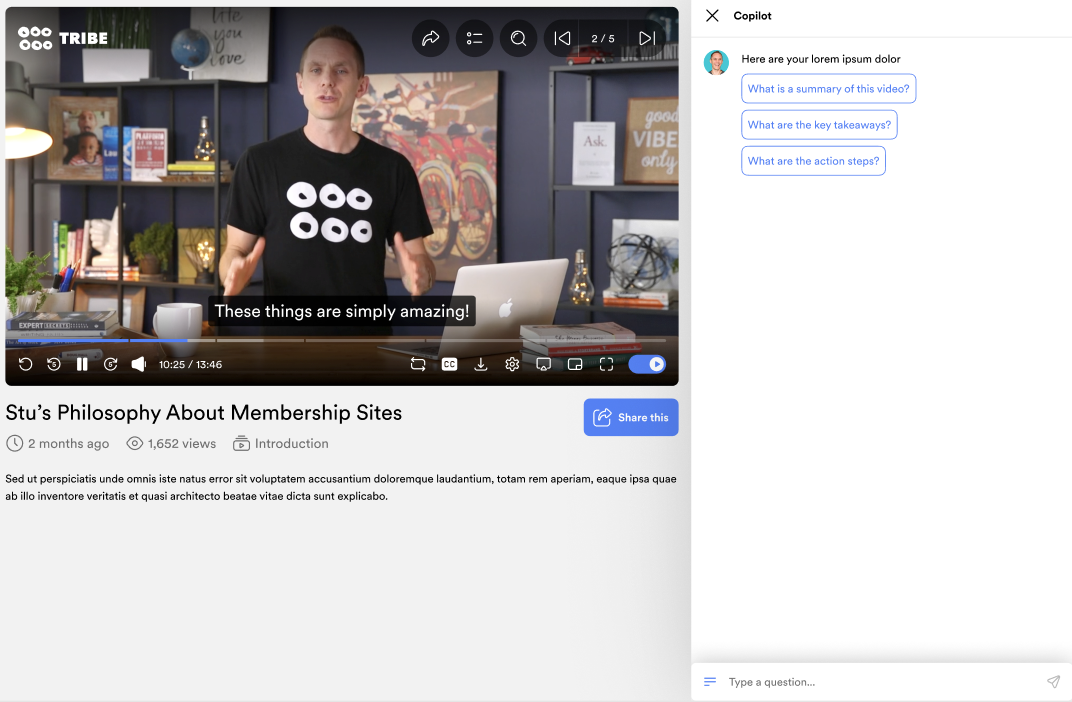Open the chapters list icon
1072x702 pixels.
(x=475, y=39)
